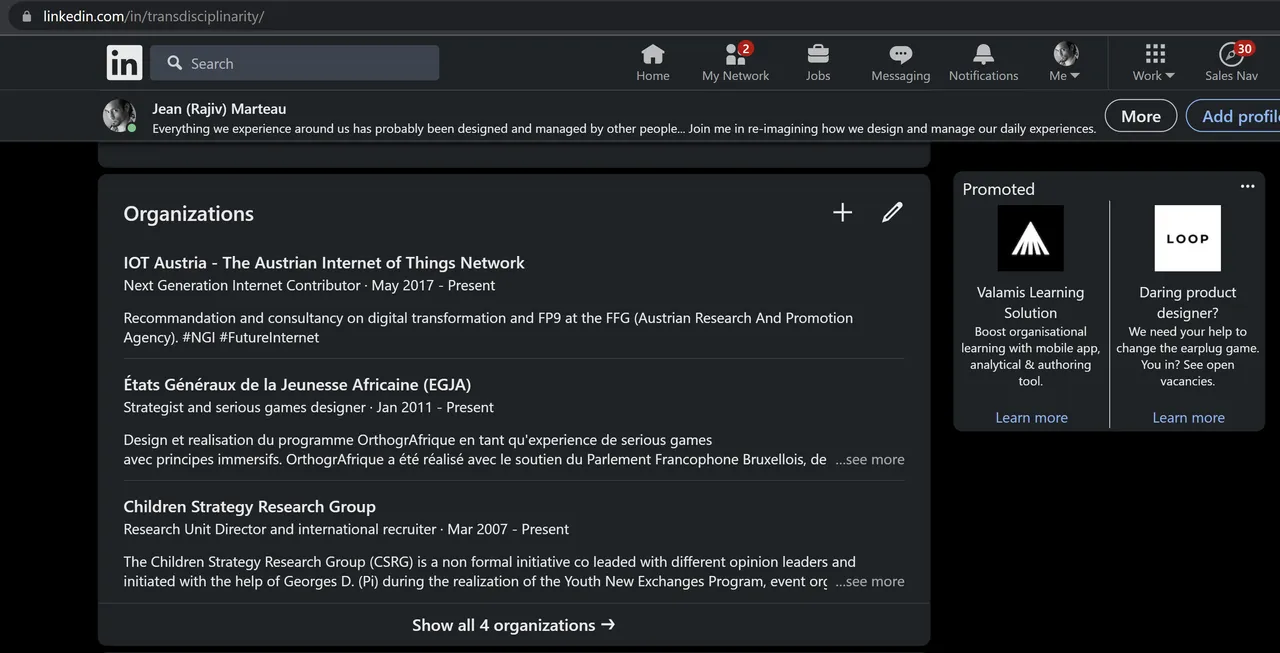Click the LOOP logo thumbnail
The height and width of the screenshot is (653, 1280).
1188,238
